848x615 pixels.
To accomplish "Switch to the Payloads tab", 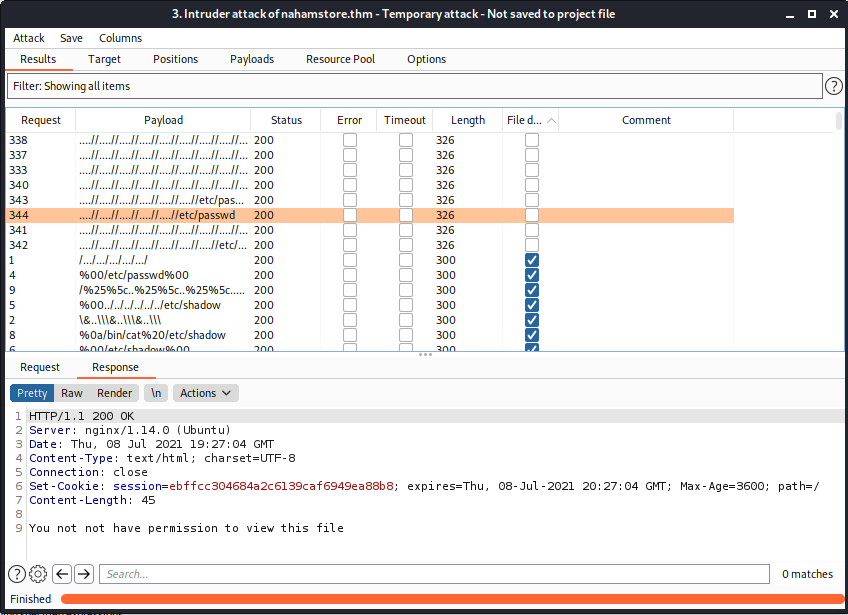I will tap(251, 59).
